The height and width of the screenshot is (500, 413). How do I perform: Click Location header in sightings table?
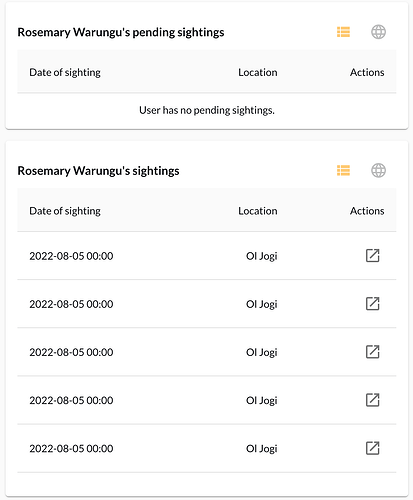(x=258, y=211)
